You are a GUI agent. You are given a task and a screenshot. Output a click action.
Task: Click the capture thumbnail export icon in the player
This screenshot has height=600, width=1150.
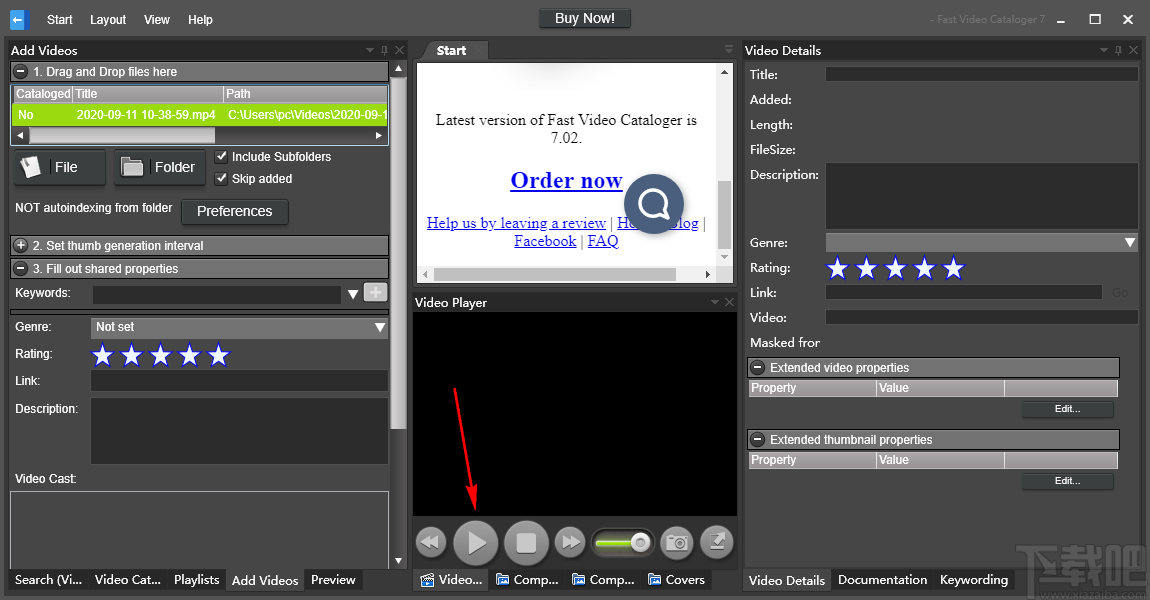716,542
